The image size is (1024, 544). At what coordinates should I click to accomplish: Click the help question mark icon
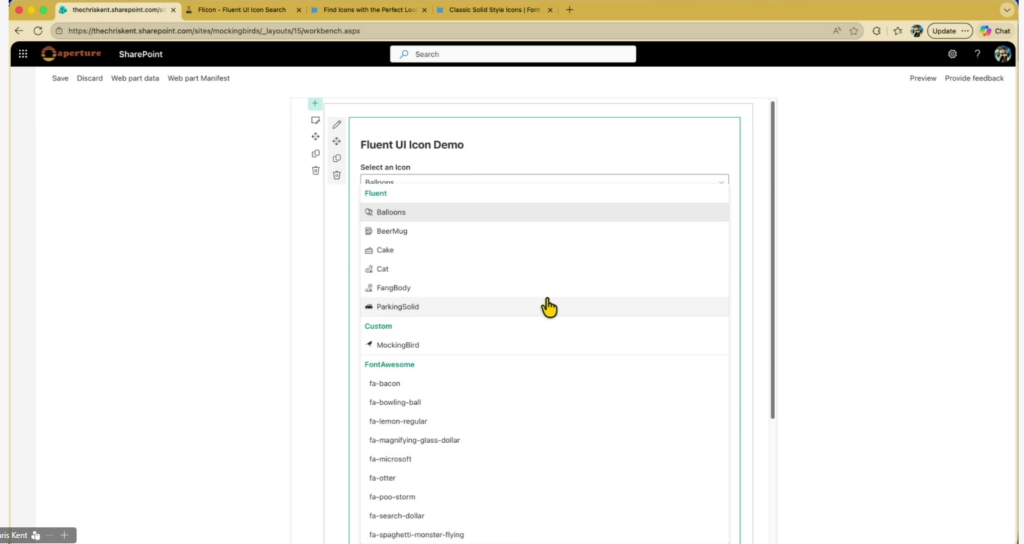coord(977,54)
